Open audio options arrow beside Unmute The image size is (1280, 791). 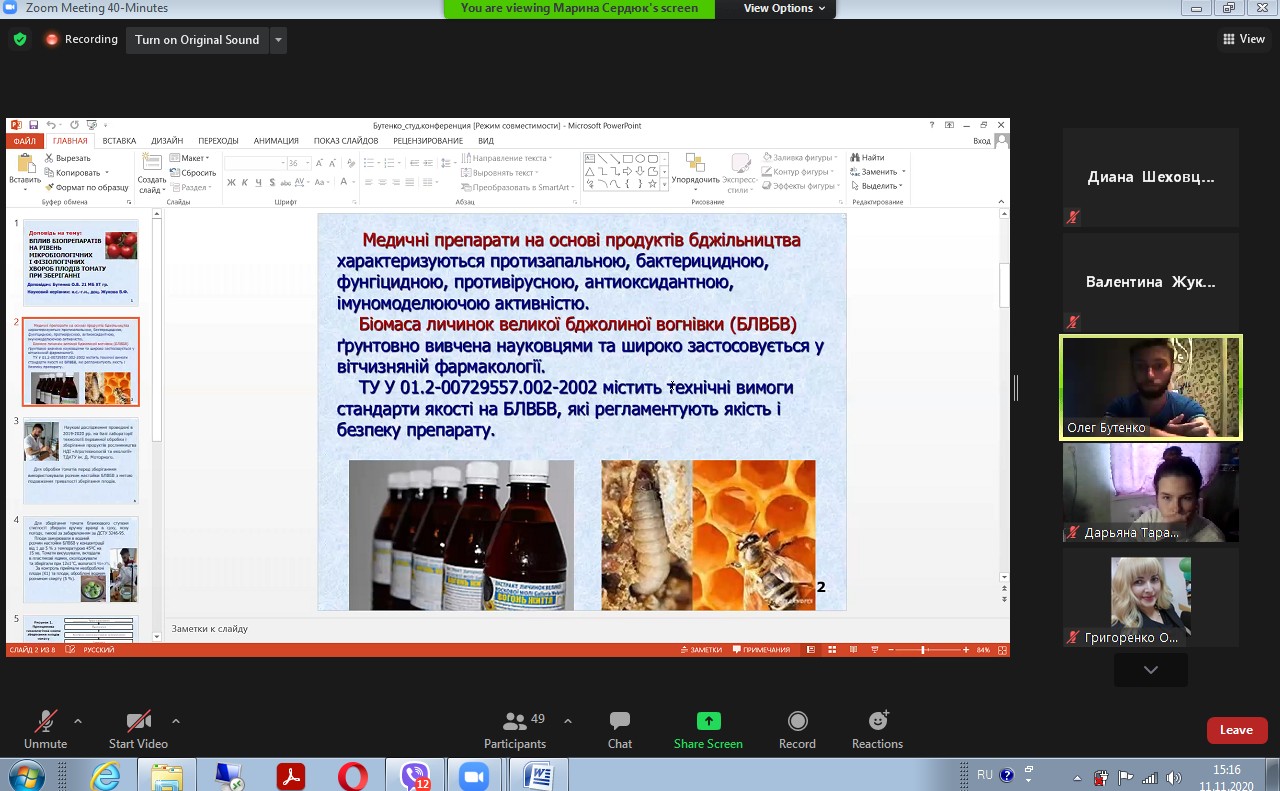[x=78, y=720]
